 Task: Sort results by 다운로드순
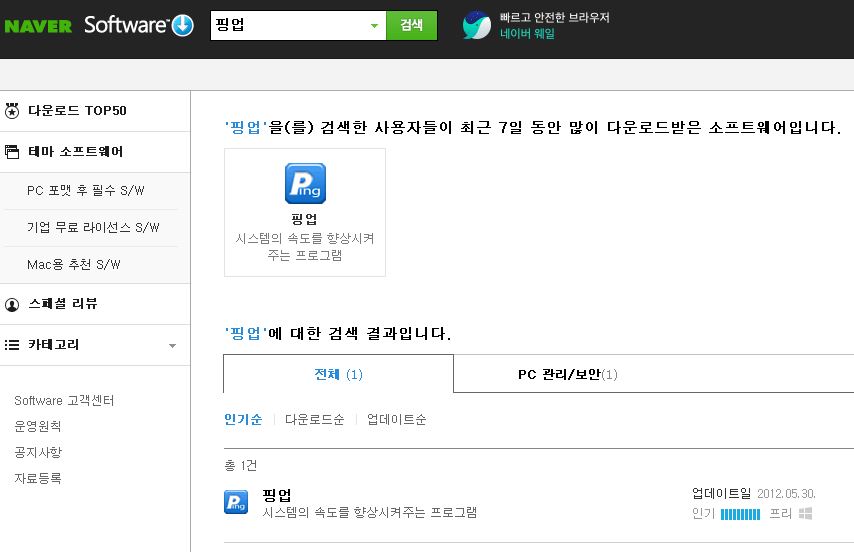pos(314,419)
